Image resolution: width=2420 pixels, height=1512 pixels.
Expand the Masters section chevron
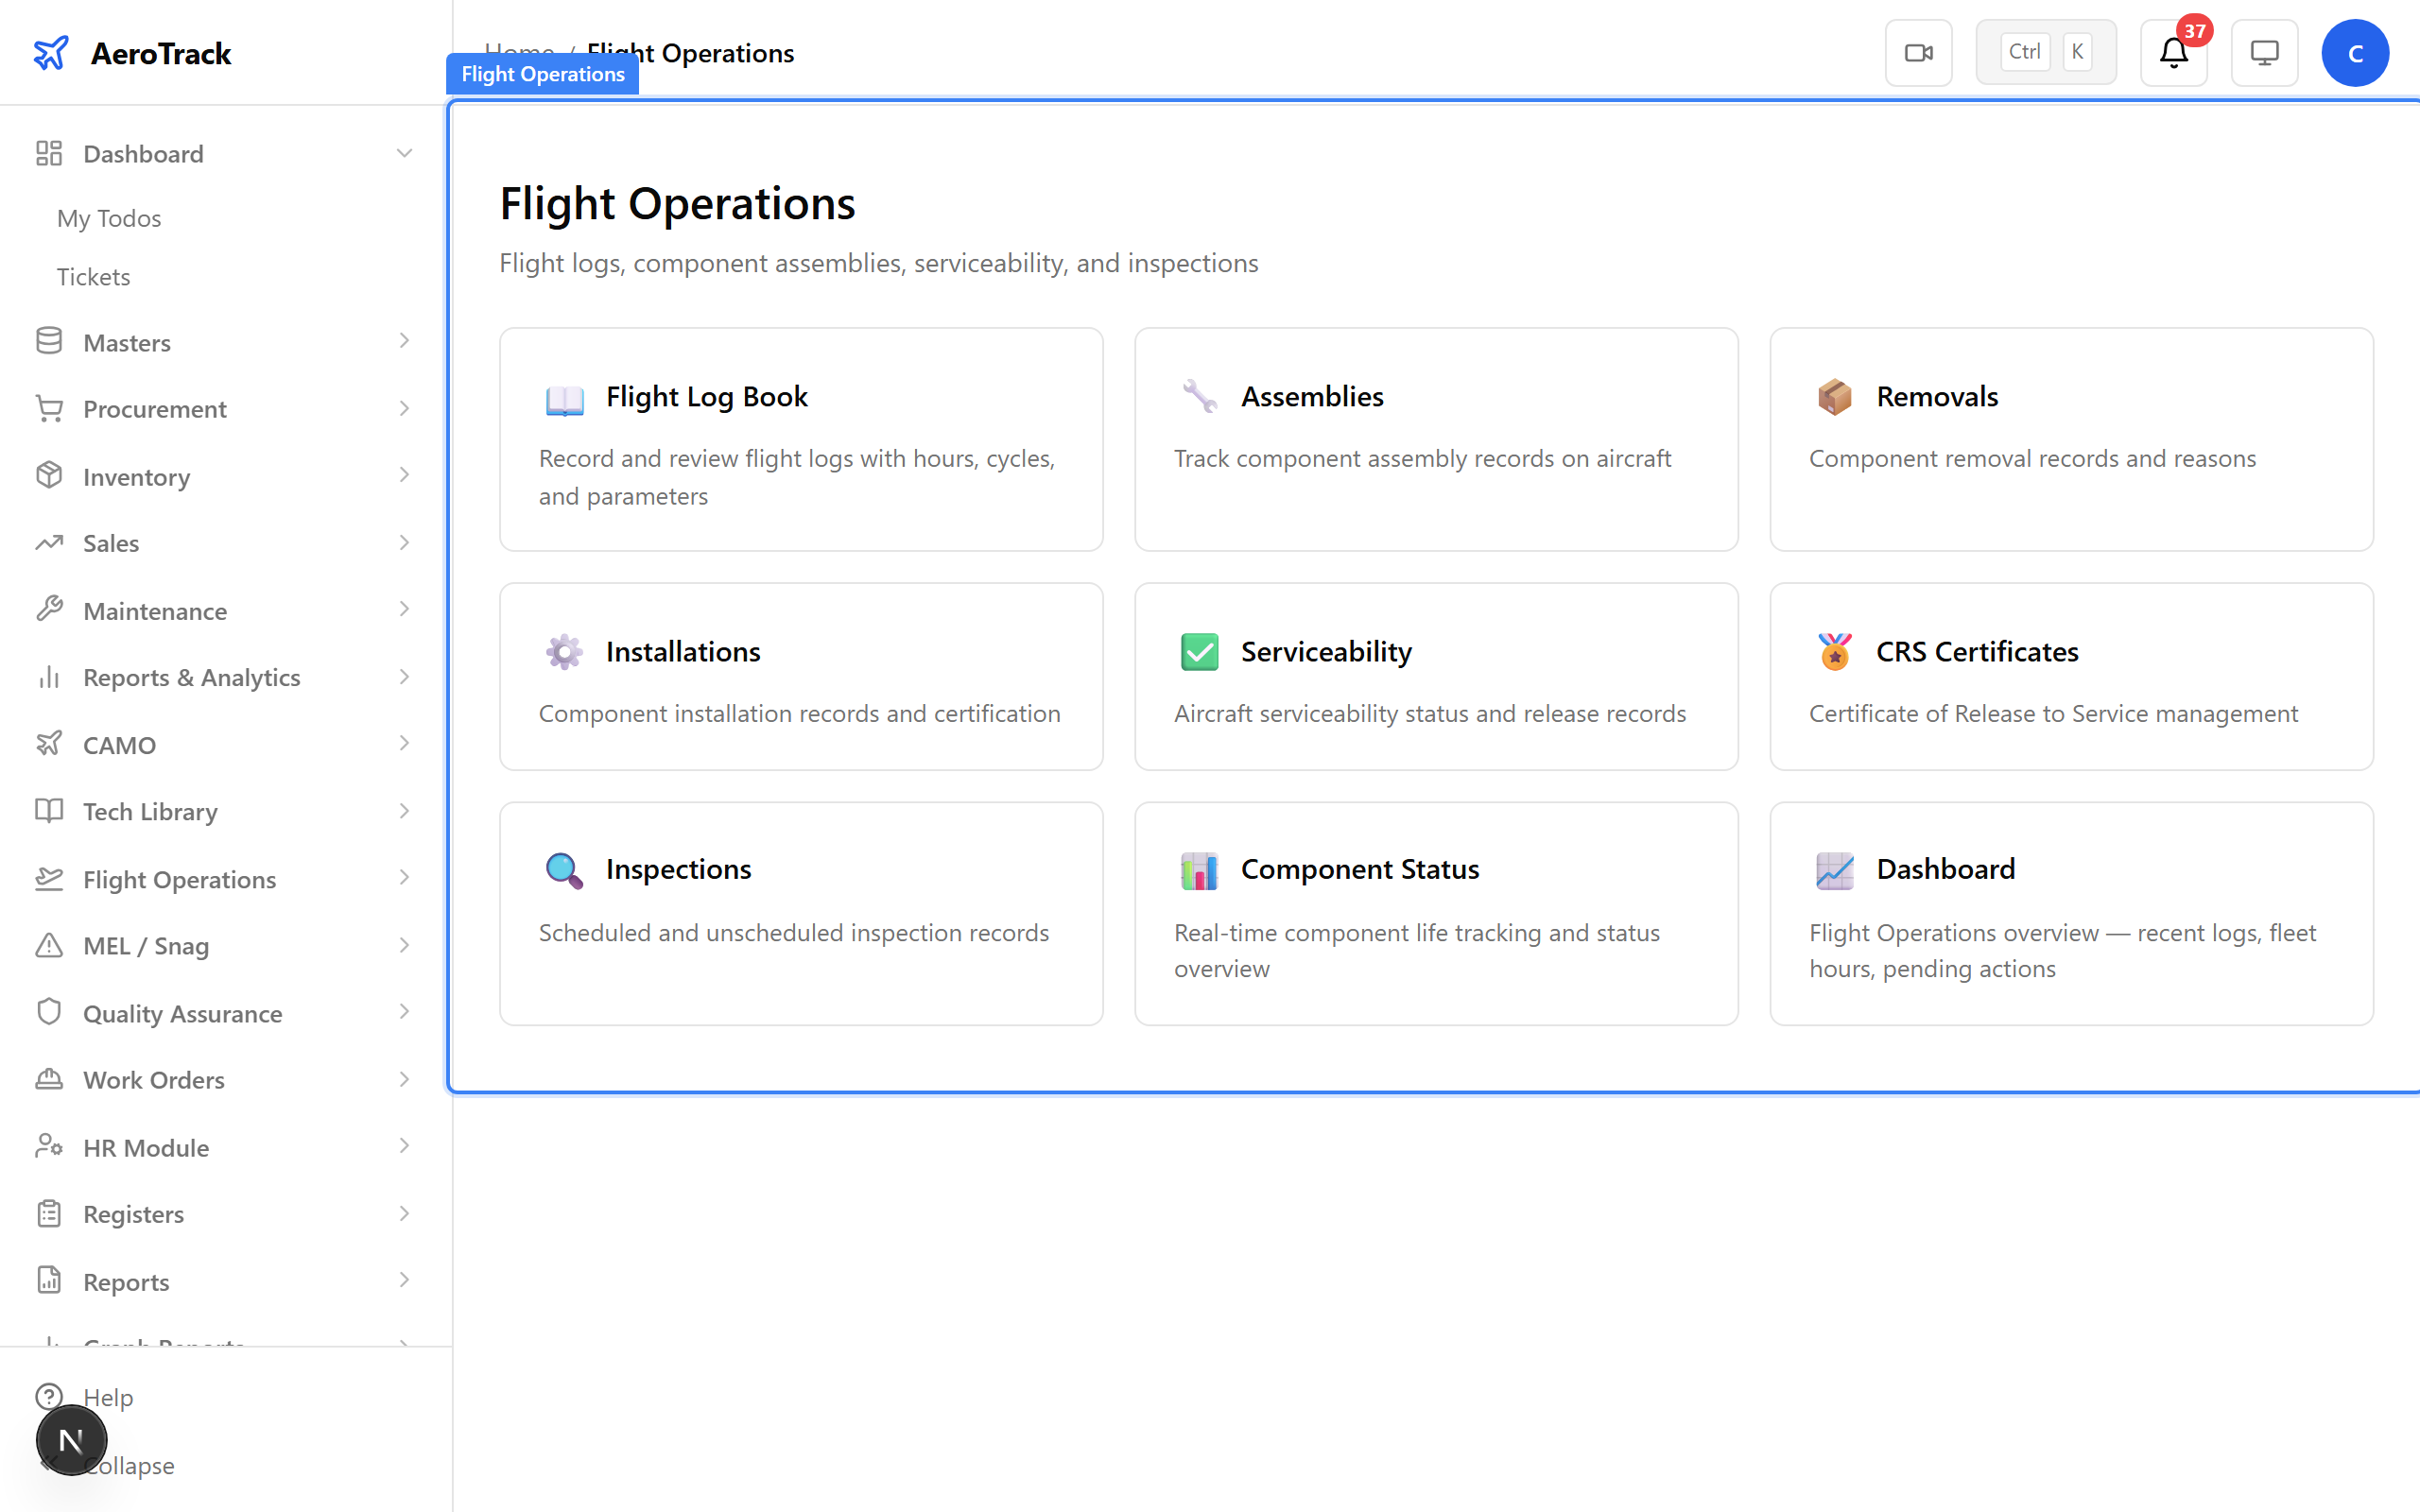(403, 341)
